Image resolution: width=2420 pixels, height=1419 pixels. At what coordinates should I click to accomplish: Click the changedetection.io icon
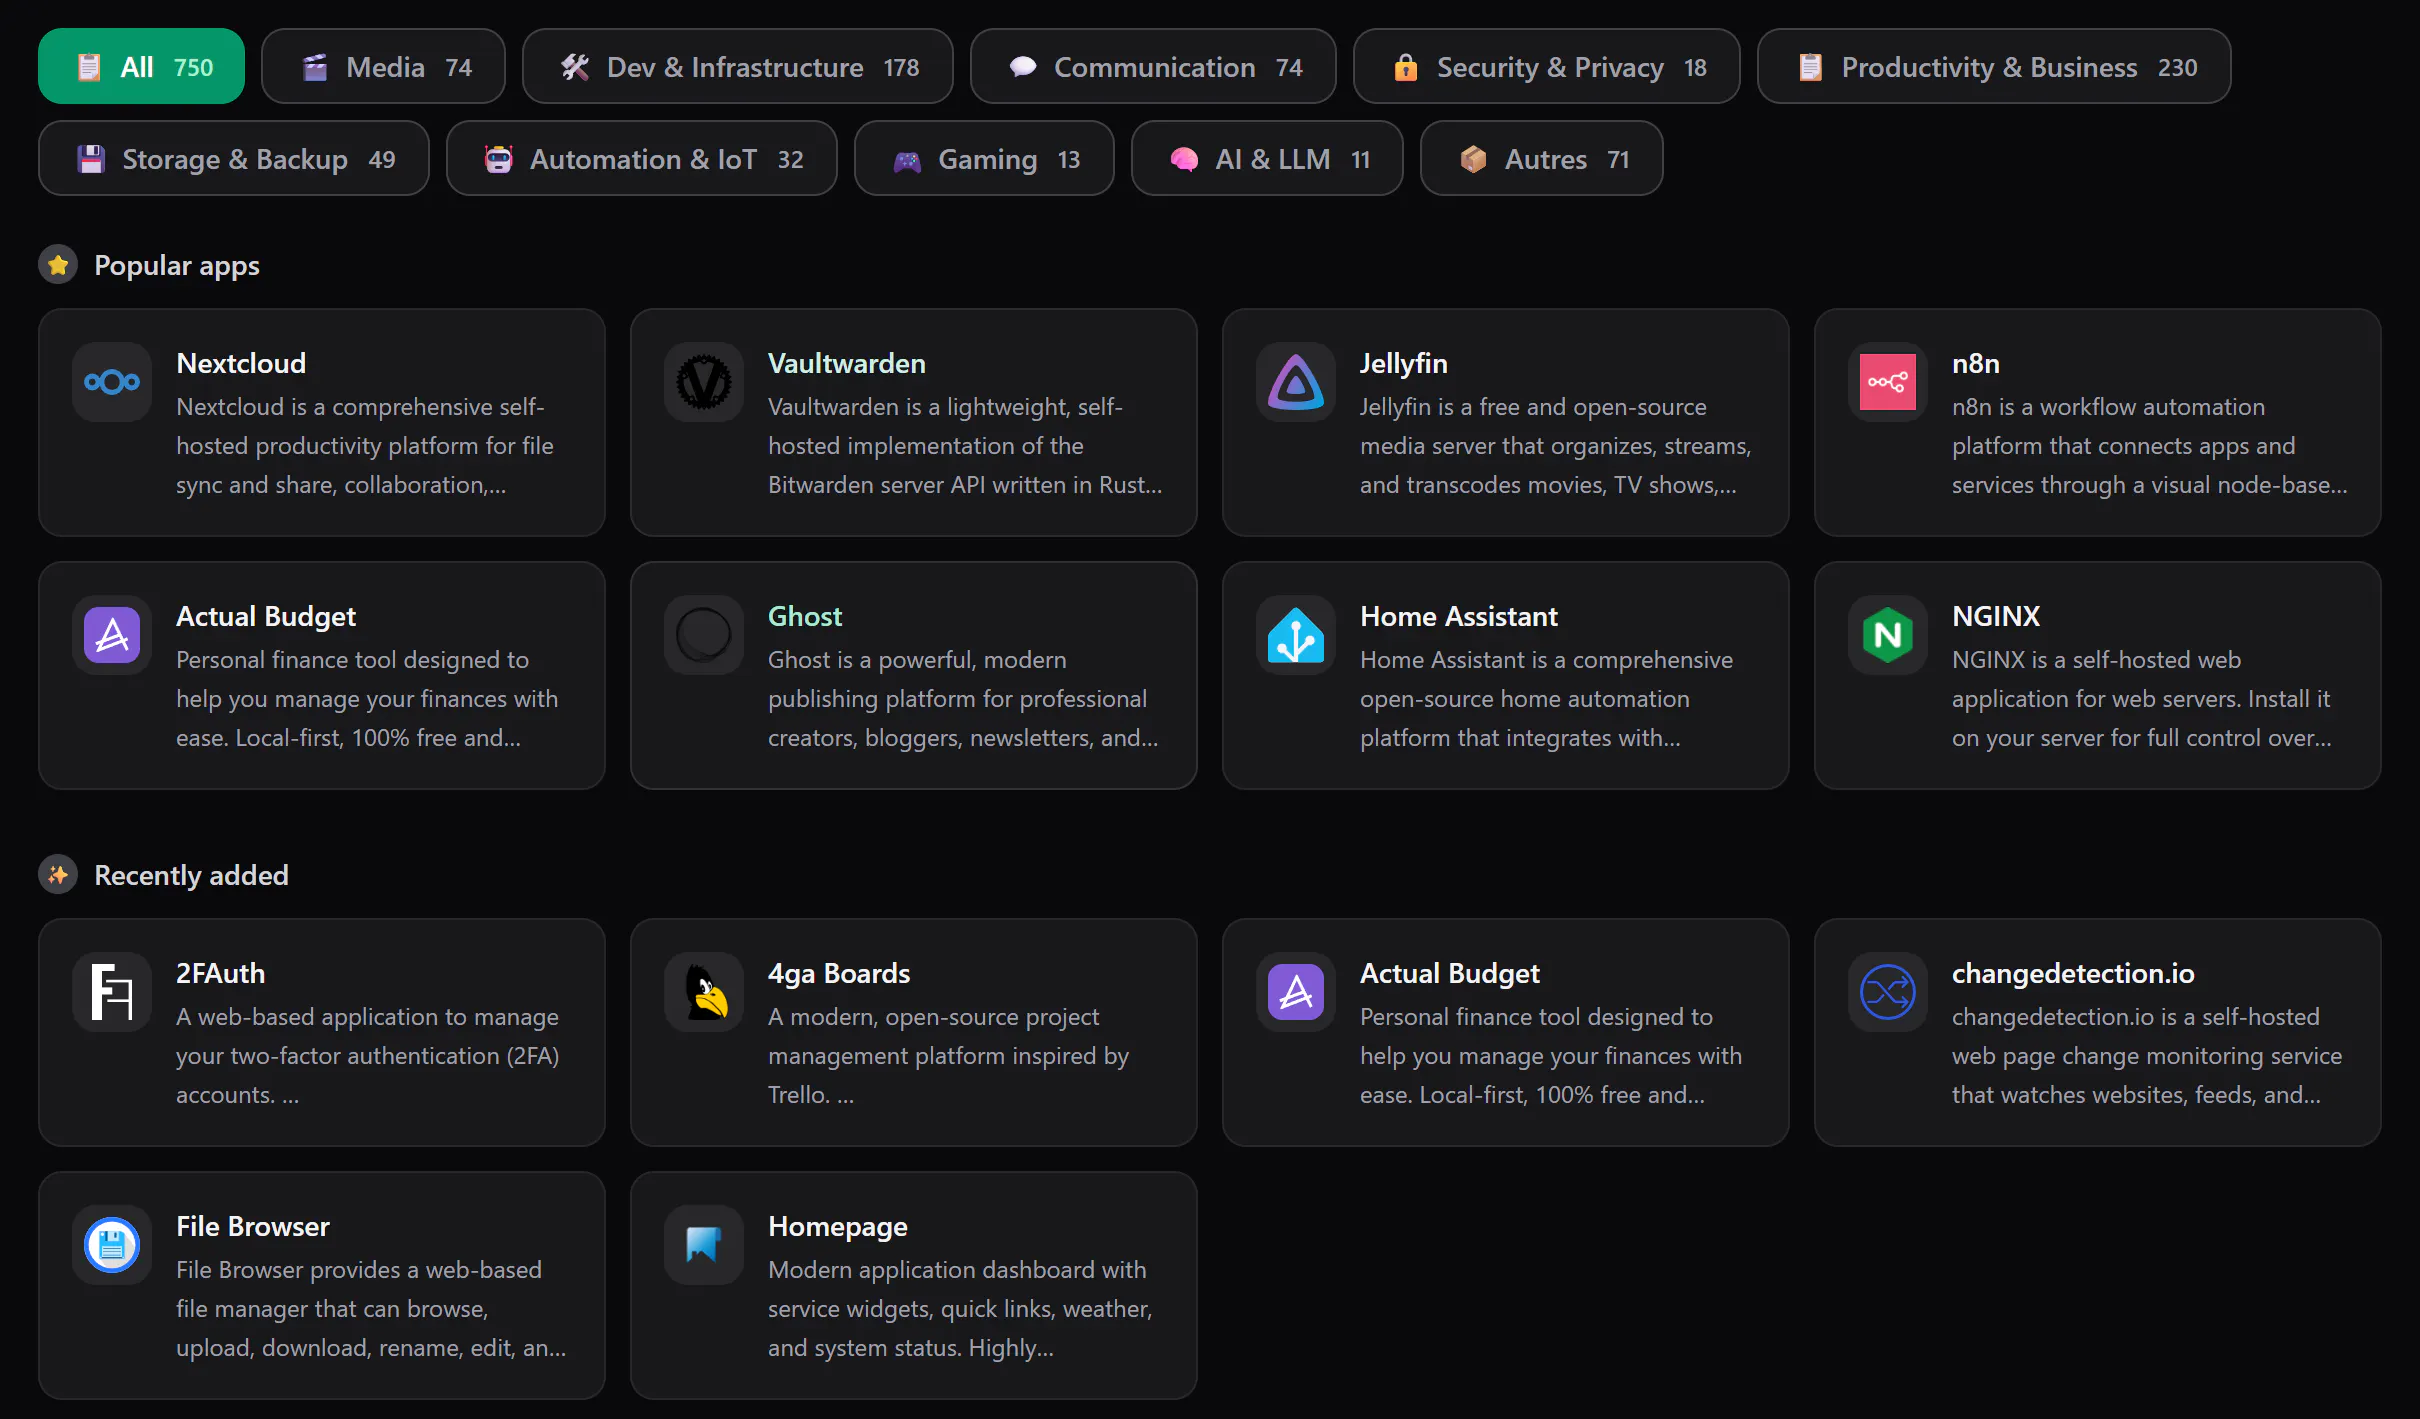coord(1888,992)
